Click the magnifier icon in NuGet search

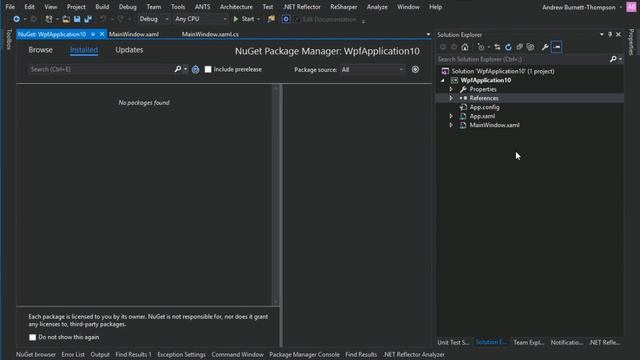pos(178,69)
